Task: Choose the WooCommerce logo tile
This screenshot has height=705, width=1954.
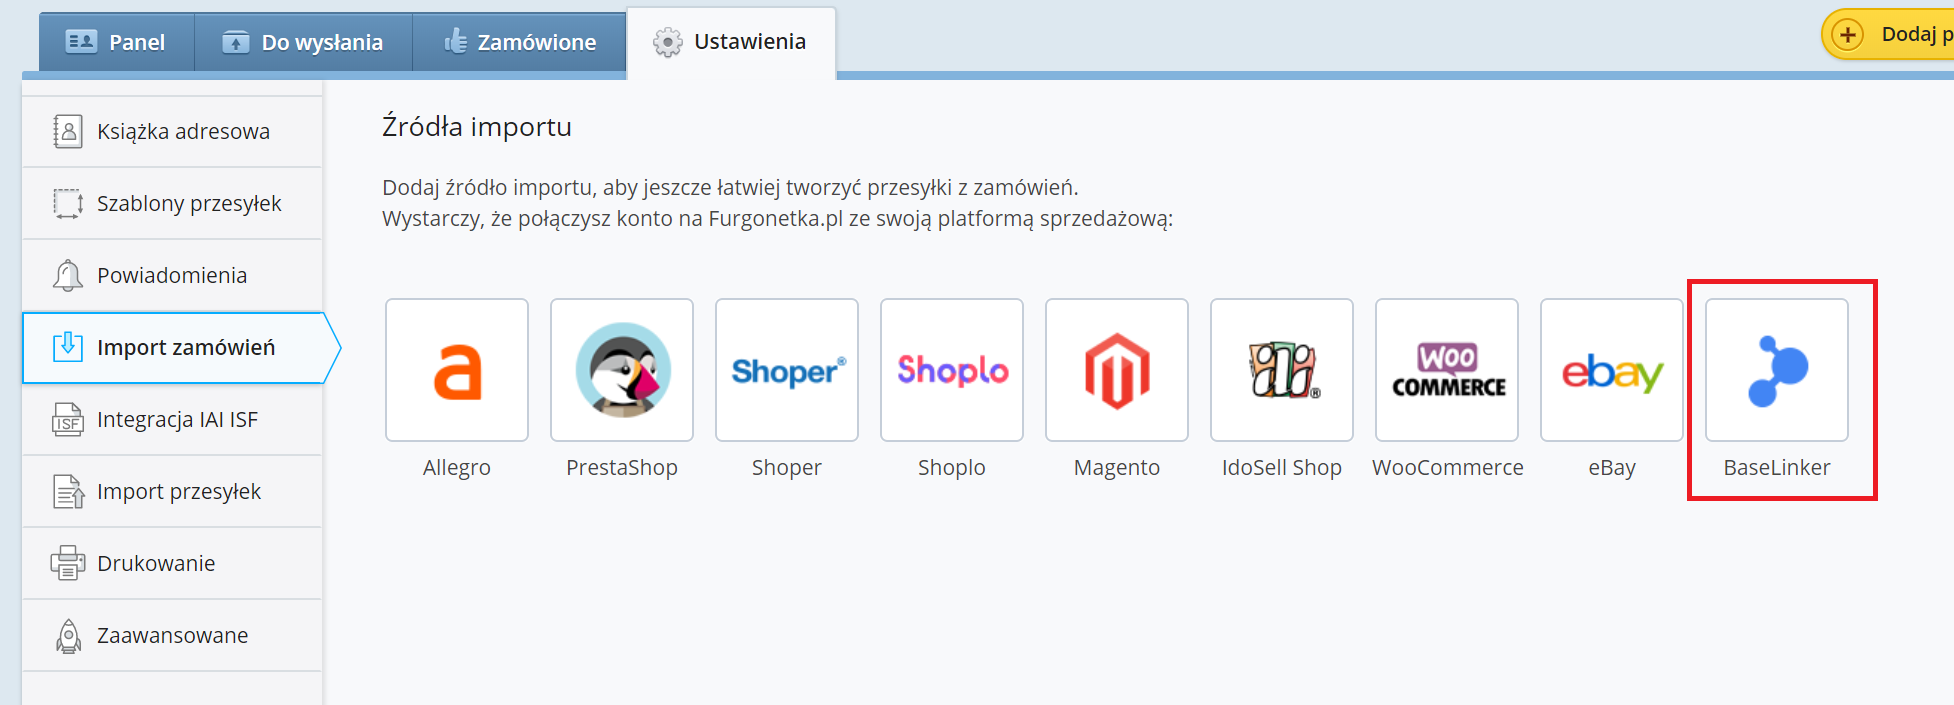Action: point(1447,370)
